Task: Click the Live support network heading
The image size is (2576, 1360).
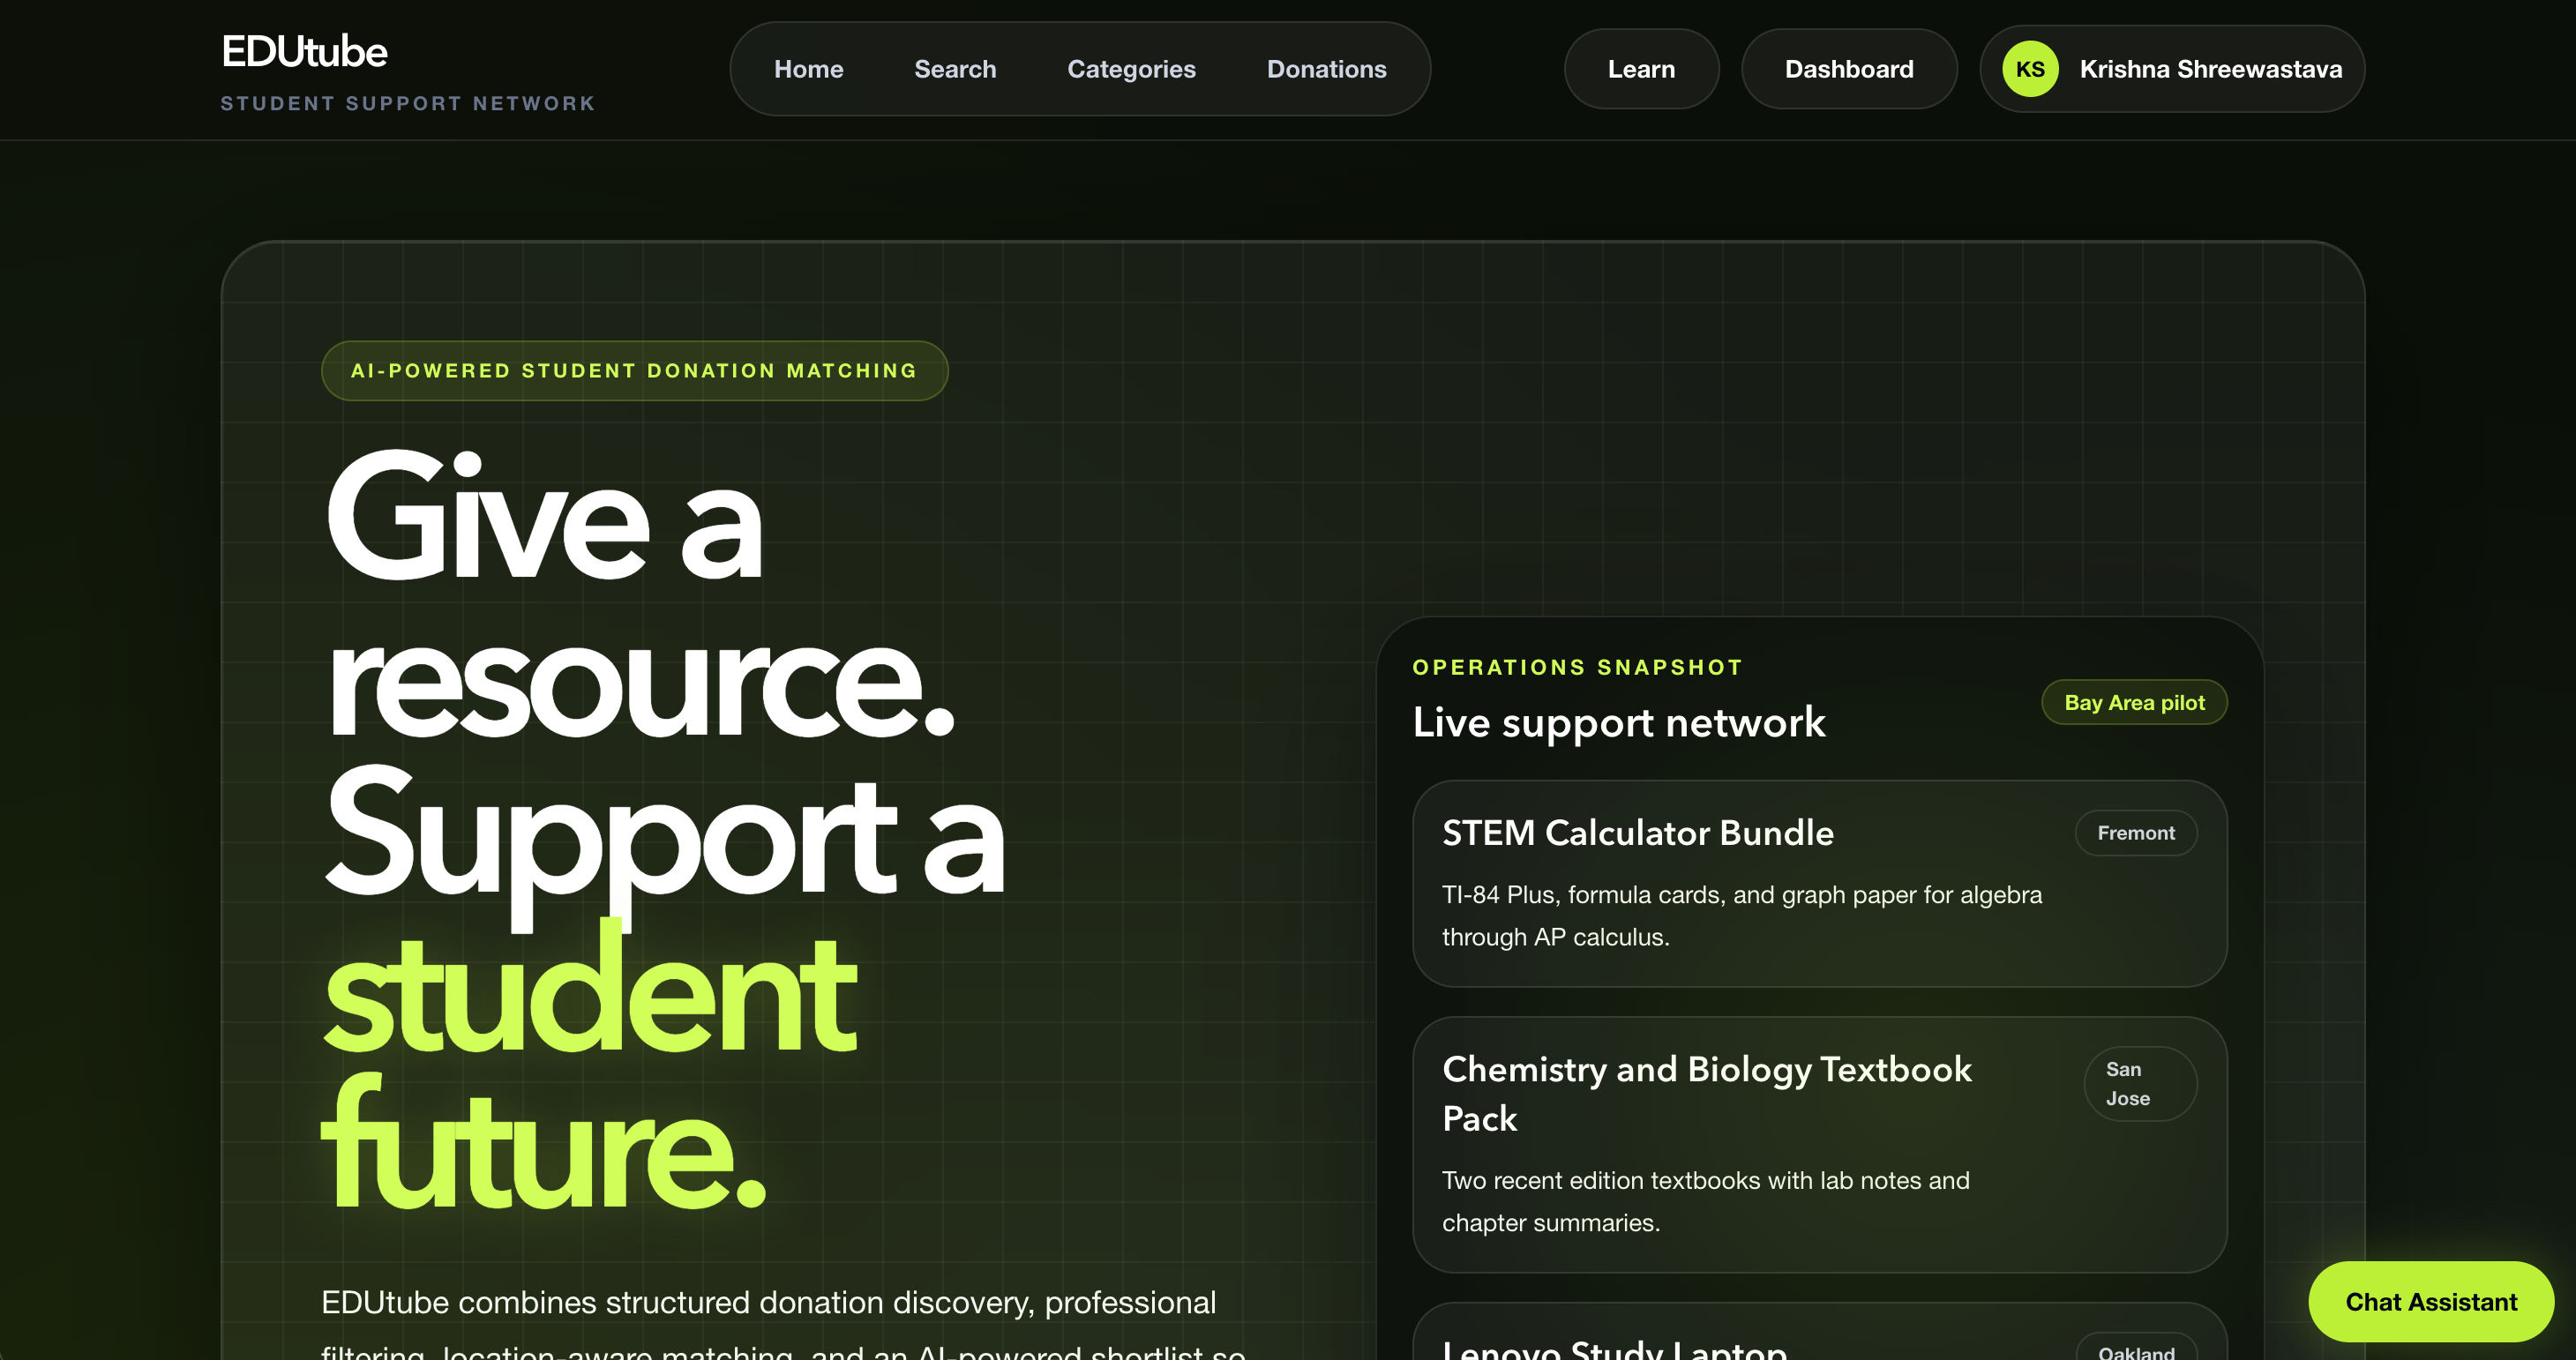Action: [1618, 722]
